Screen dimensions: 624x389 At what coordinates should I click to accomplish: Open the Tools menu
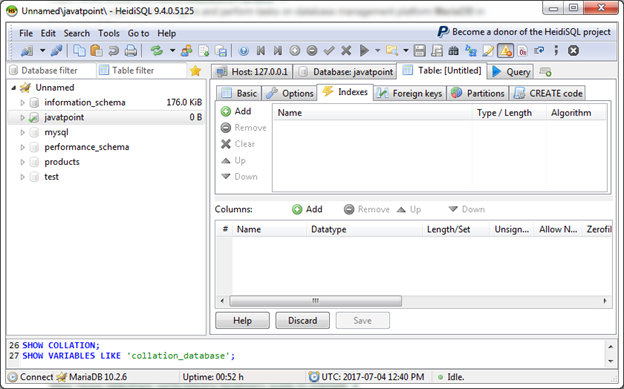[109, 33]
